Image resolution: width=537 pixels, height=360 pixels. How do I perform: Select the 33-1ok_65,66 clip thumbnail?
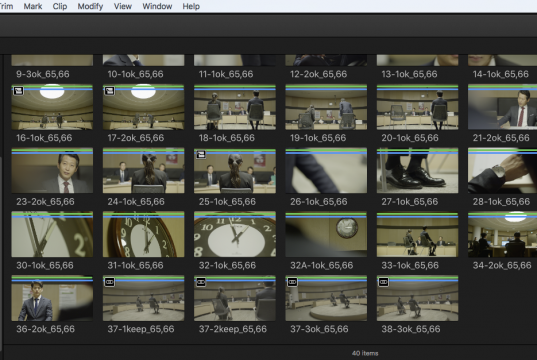[417, 235]
